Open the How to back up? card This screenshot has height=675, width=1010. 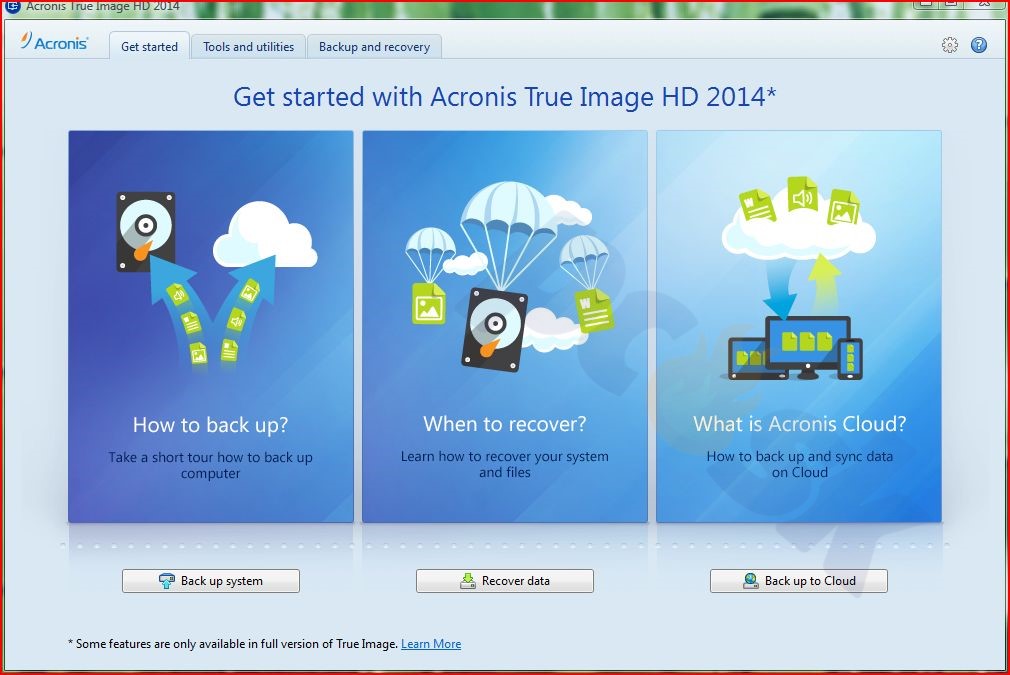coord(211,327)
